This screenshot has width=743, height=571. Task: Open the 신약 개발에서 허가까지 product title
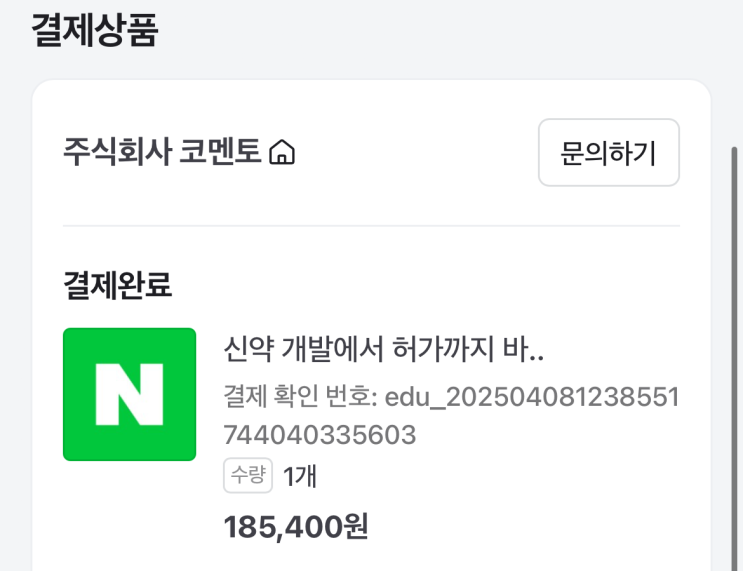383,350
